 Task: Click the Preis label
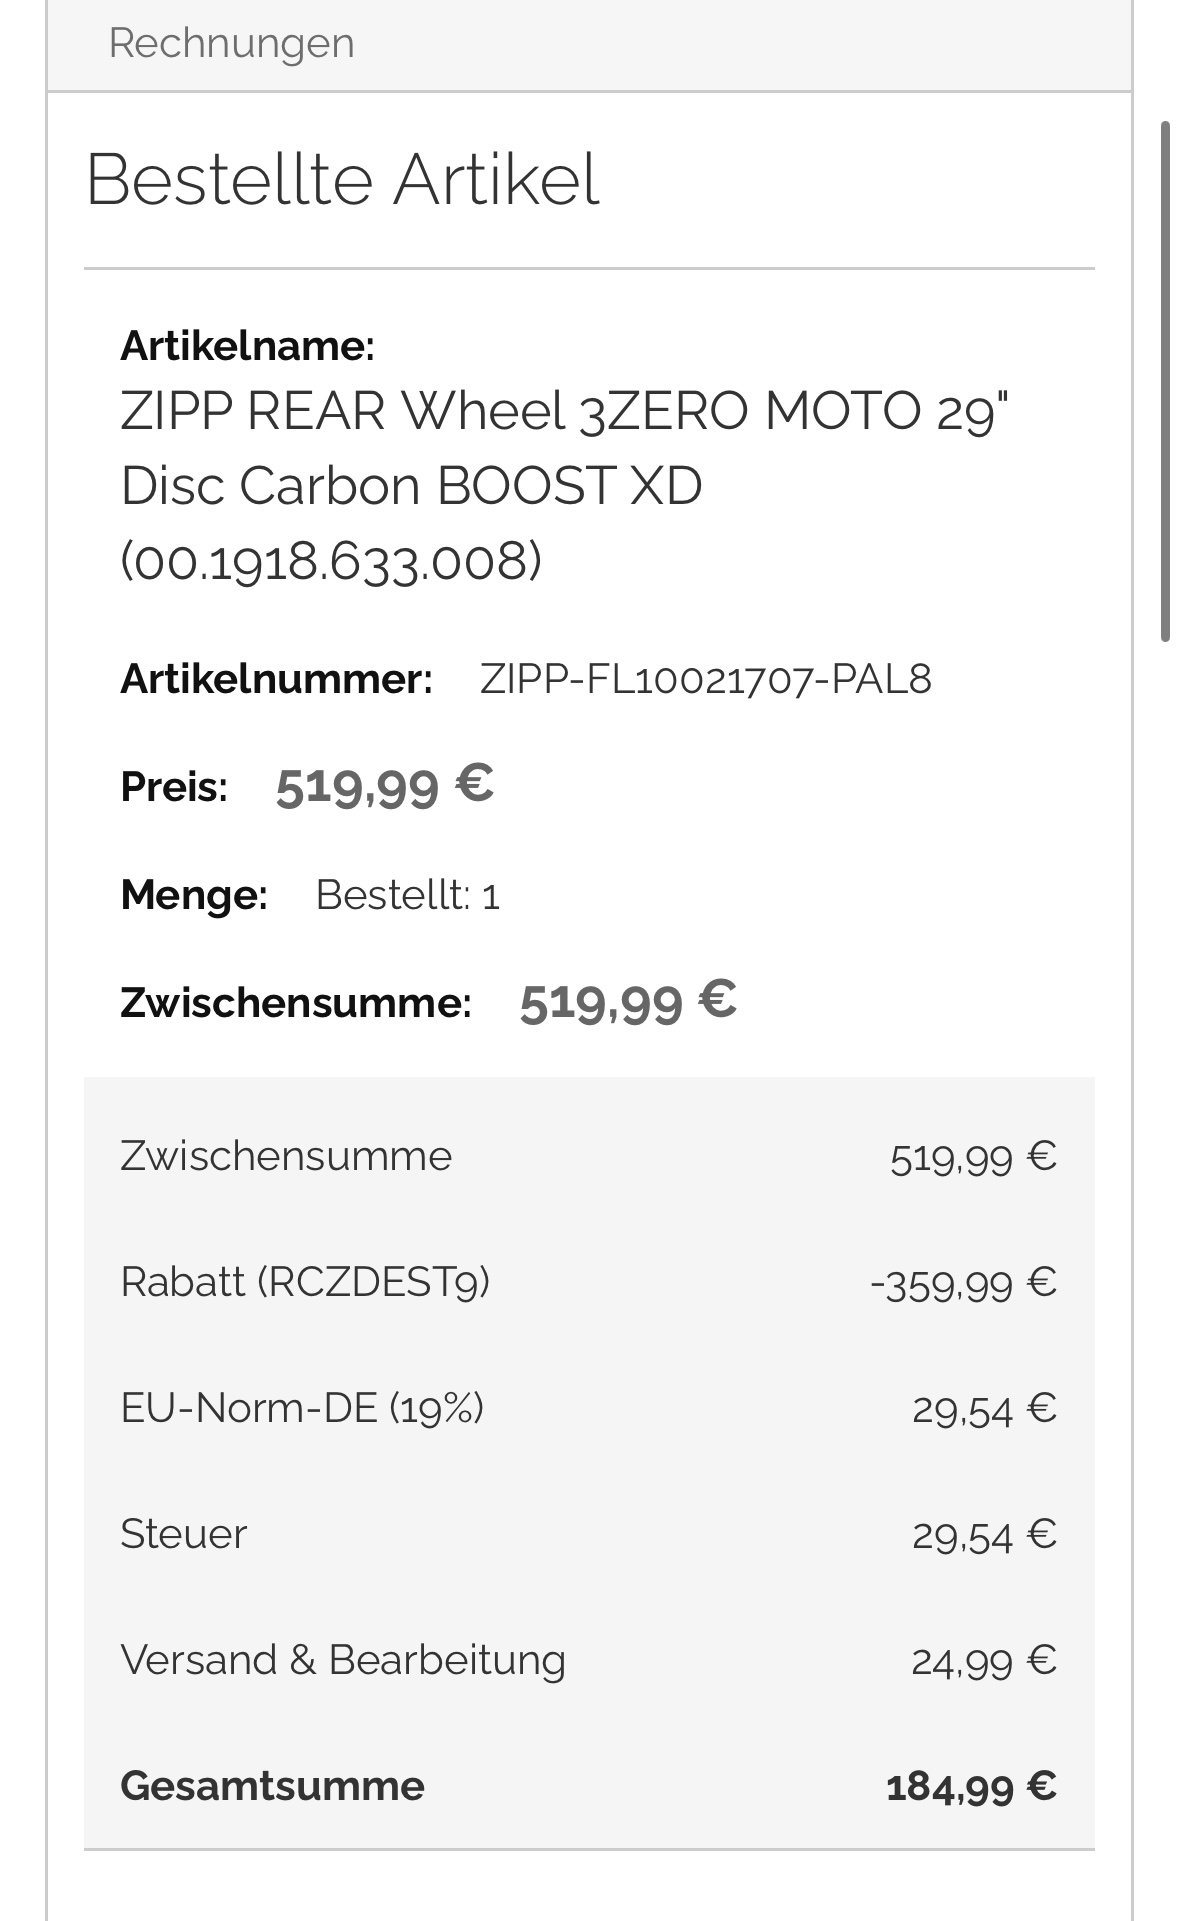174,787
